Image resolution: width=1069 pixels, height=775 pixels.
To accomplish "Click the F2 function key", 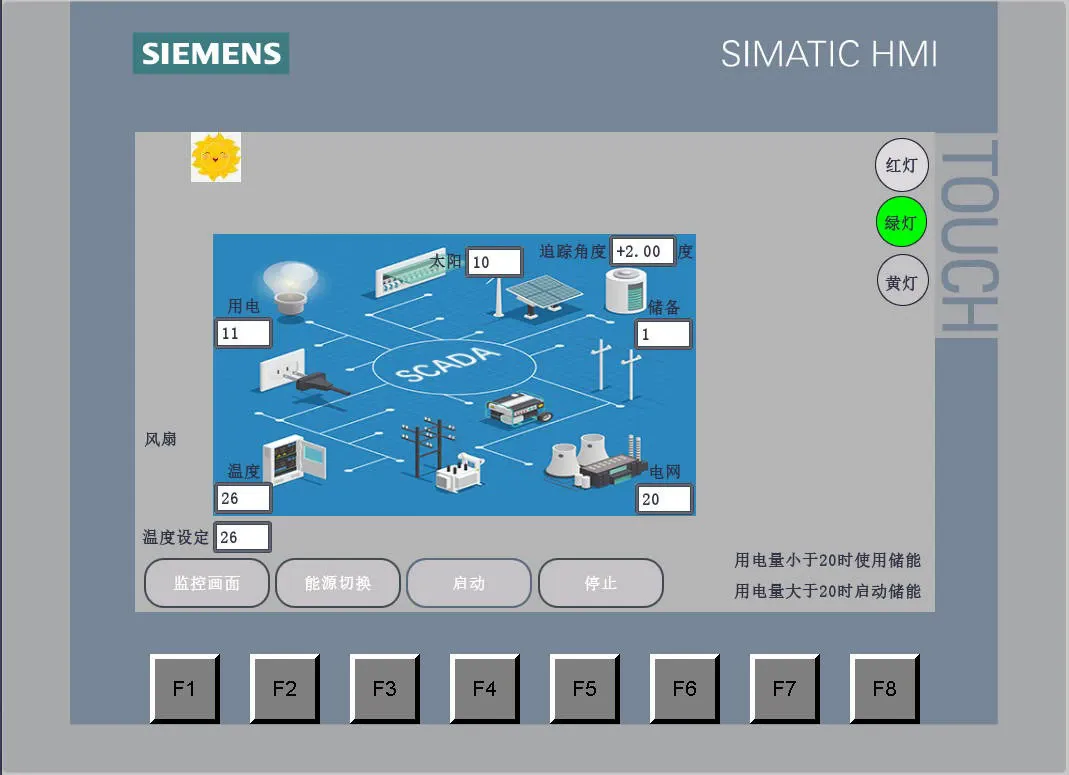I will click(285, 688).
